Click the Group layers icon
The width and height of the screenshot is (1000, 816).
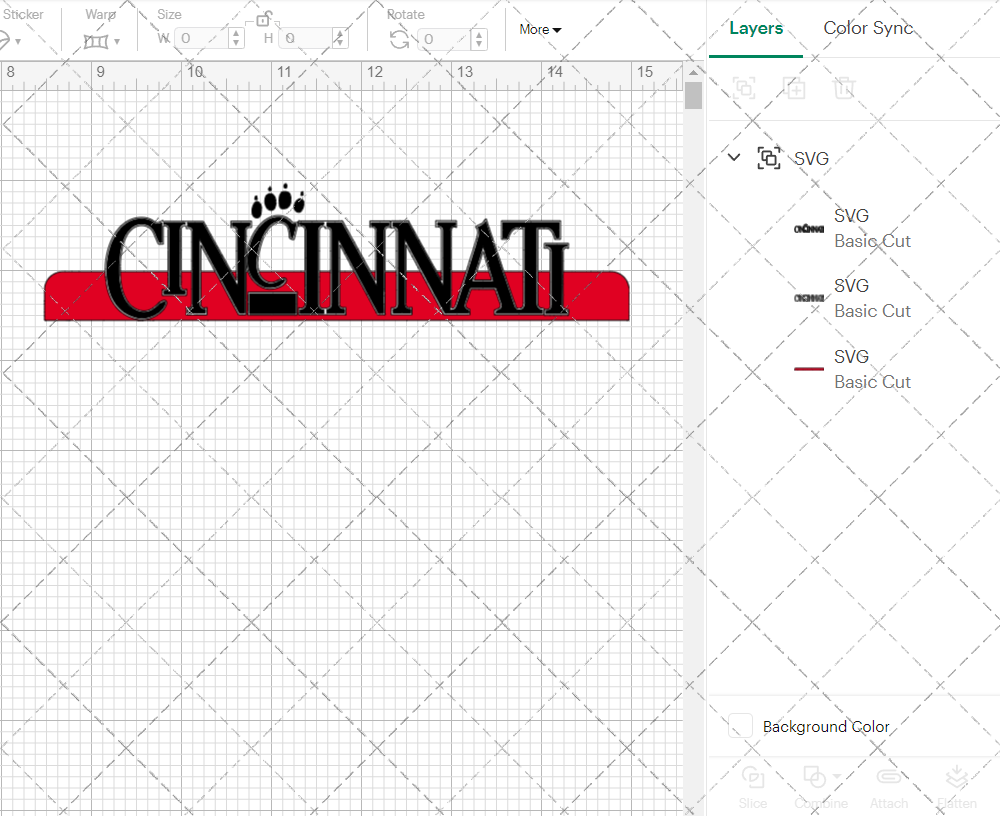(744, 89)
